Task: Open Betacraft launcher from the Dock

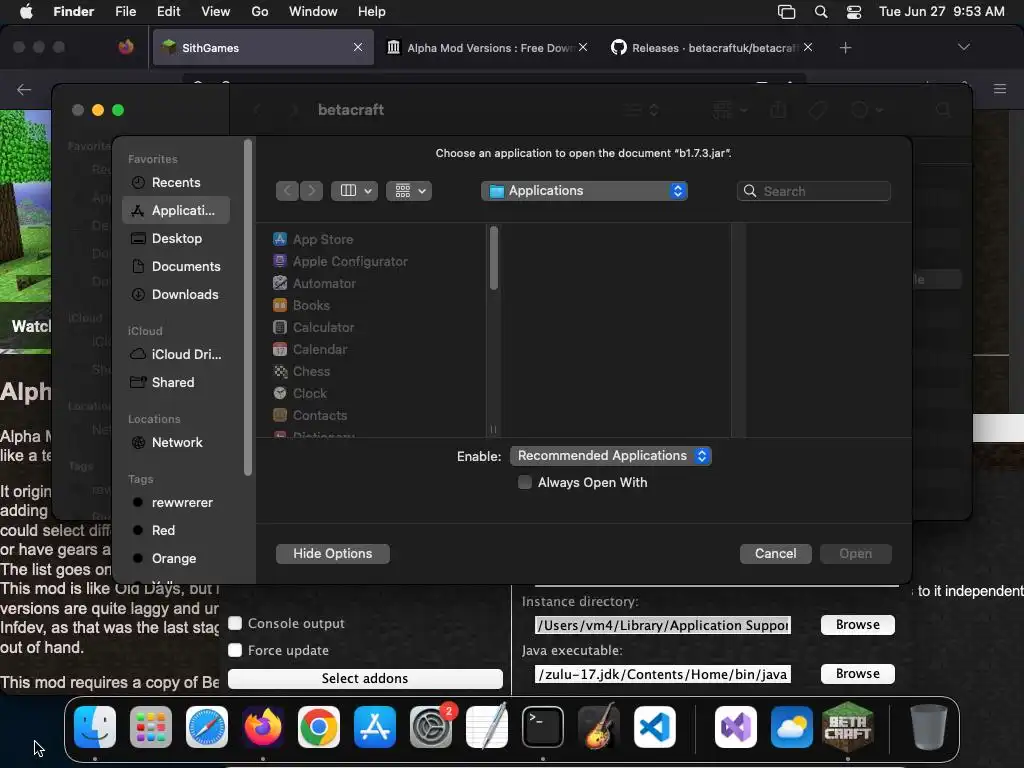Action: coord(848,727)
